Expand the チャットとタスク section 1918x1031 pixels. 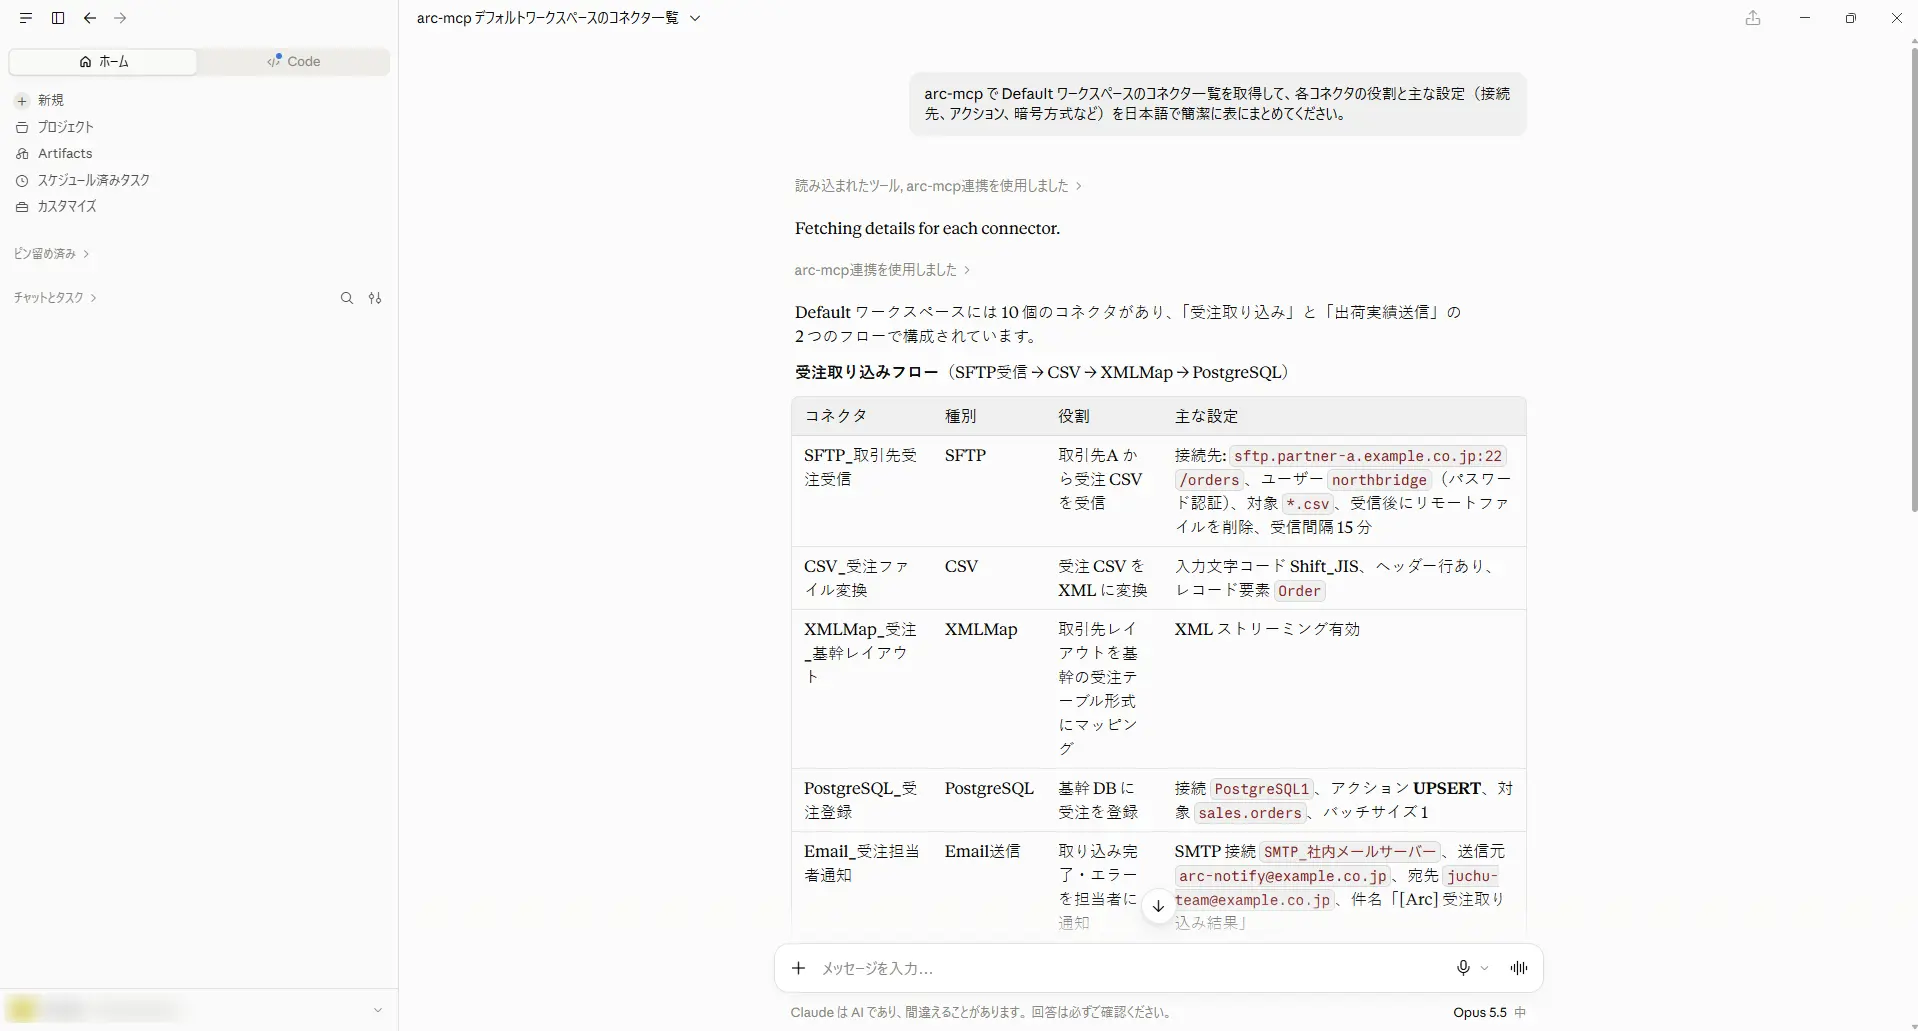55,298
